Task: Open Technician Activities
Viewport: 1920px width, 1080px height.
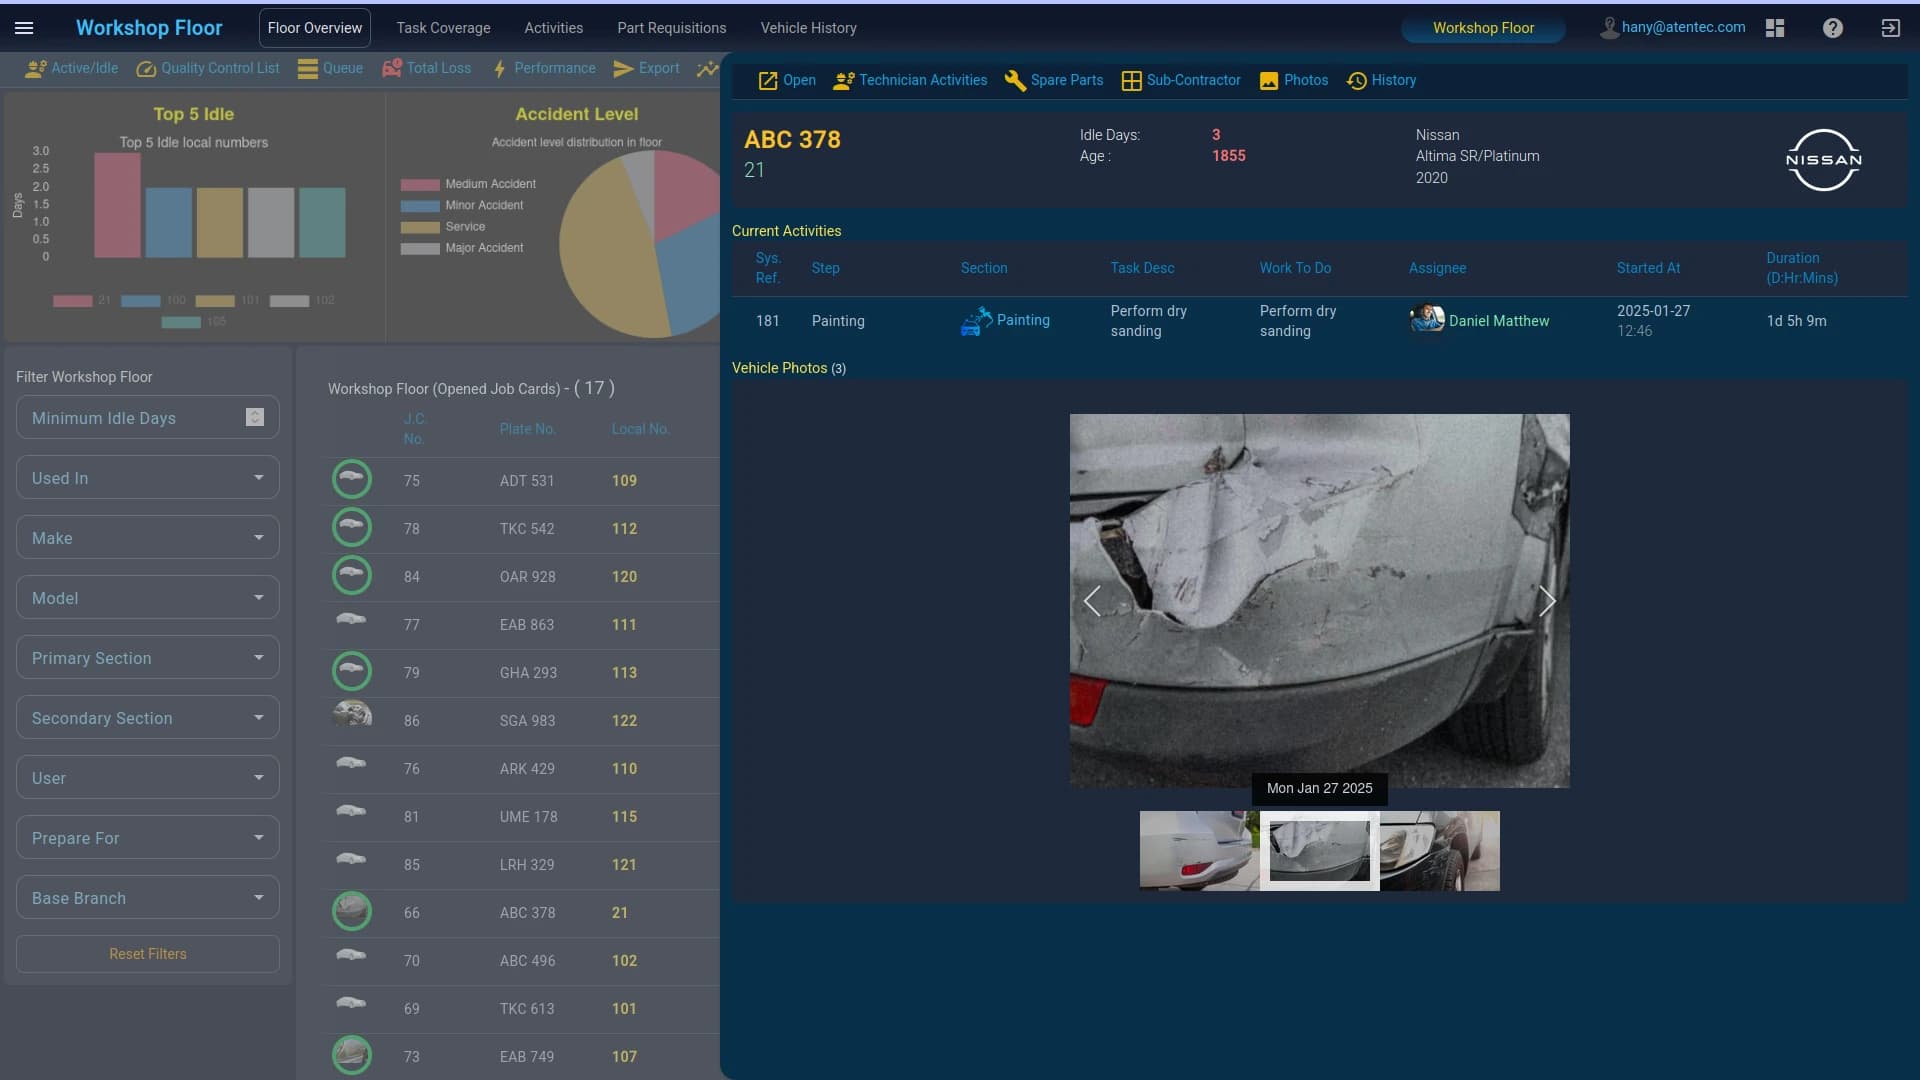Action: pos(910,80)
